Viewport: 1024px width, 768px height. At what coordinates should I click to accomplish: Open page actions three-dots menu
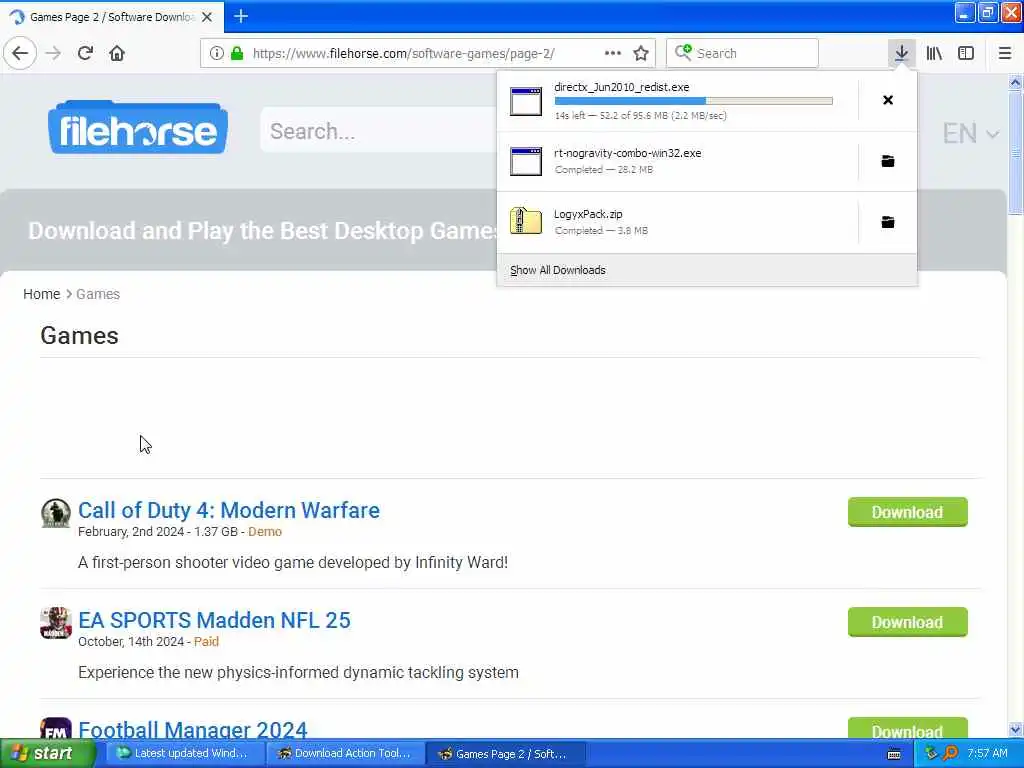click(x=613, y=53)
